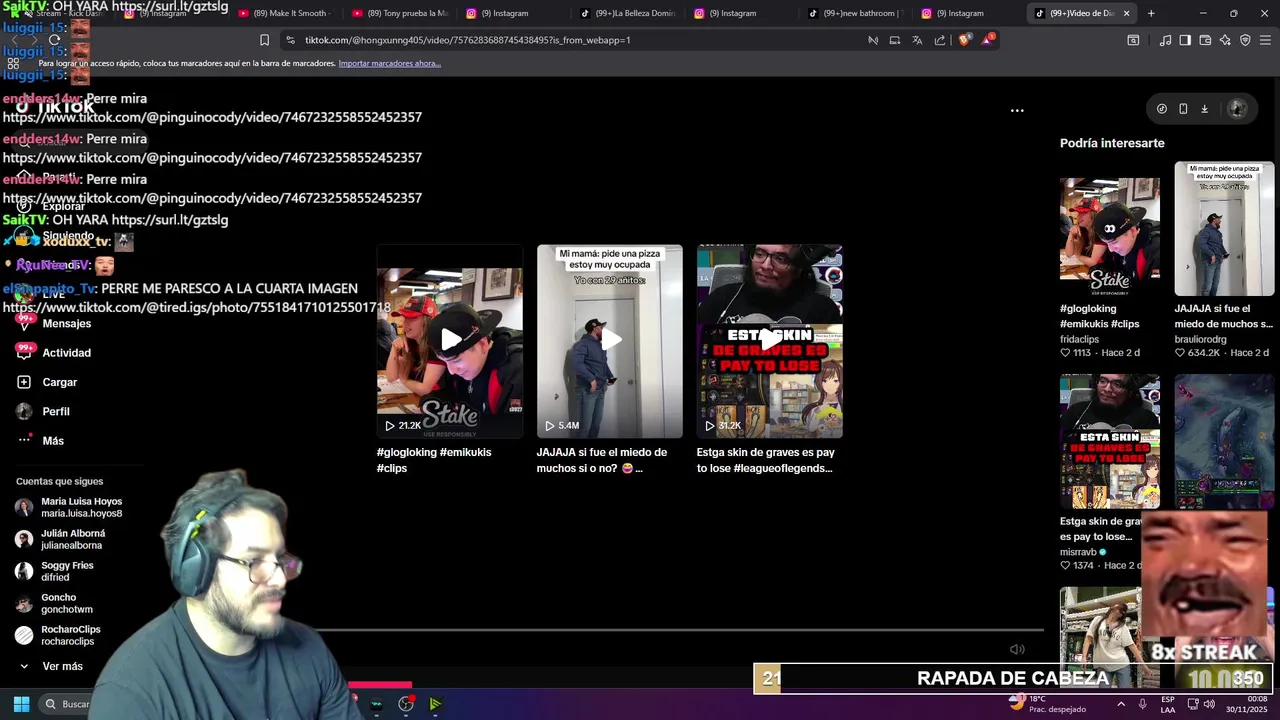This screenshot has height=720, width=1280.
Task: Open the Windows Start menu
Action: pos(21,704)
